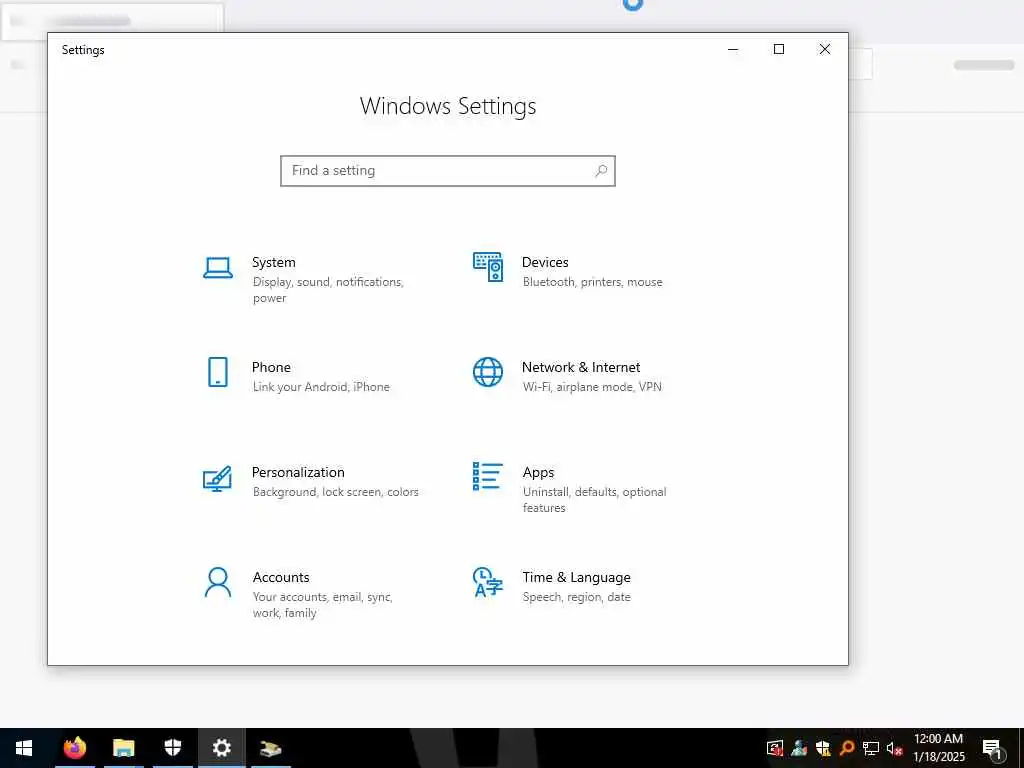This screenshot has height=768, width=1024.
Task: Click the System heading
Action: tap(274, 262)
